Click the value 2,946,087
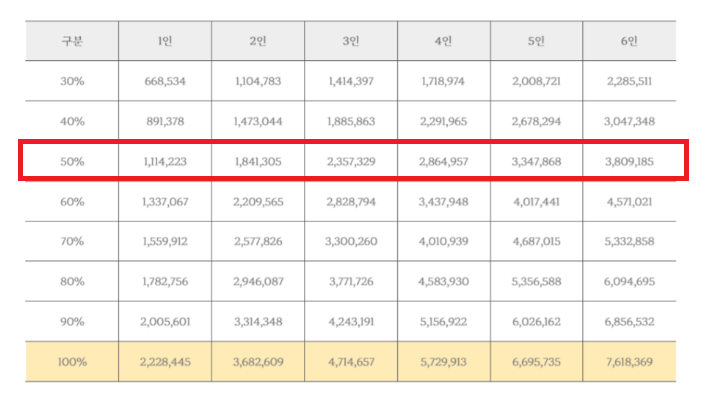 click(x=258, y=282)
